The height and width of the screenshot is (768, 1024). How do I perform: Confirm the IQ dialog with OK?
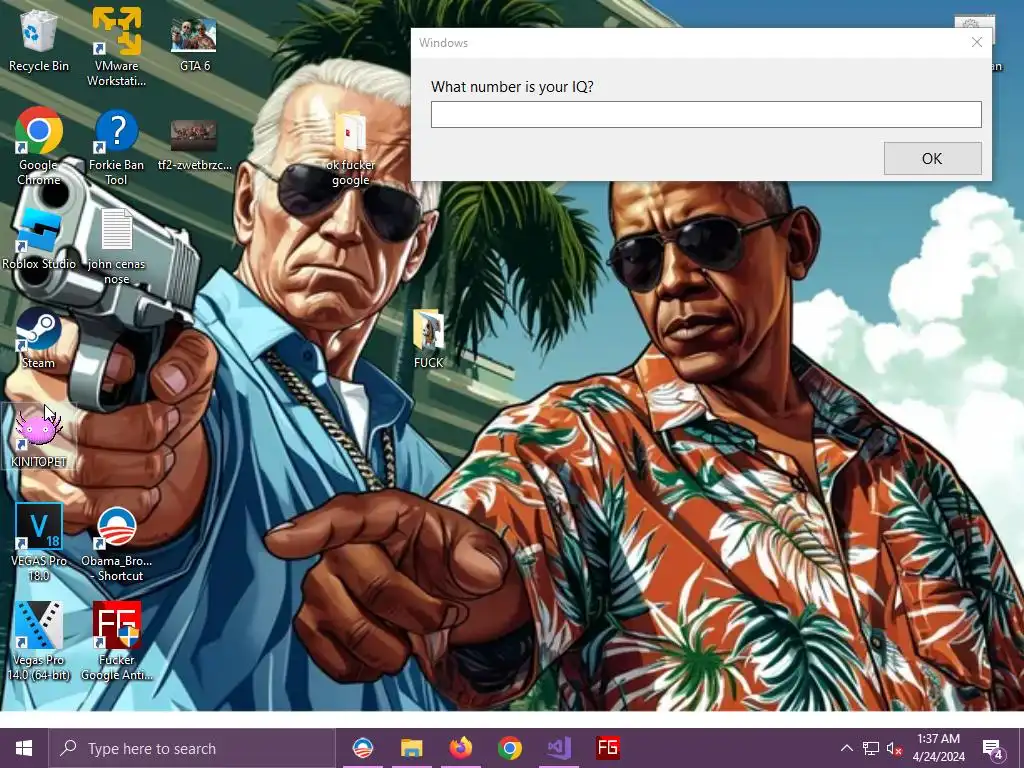pyautogui.click(x=933, y=159)
